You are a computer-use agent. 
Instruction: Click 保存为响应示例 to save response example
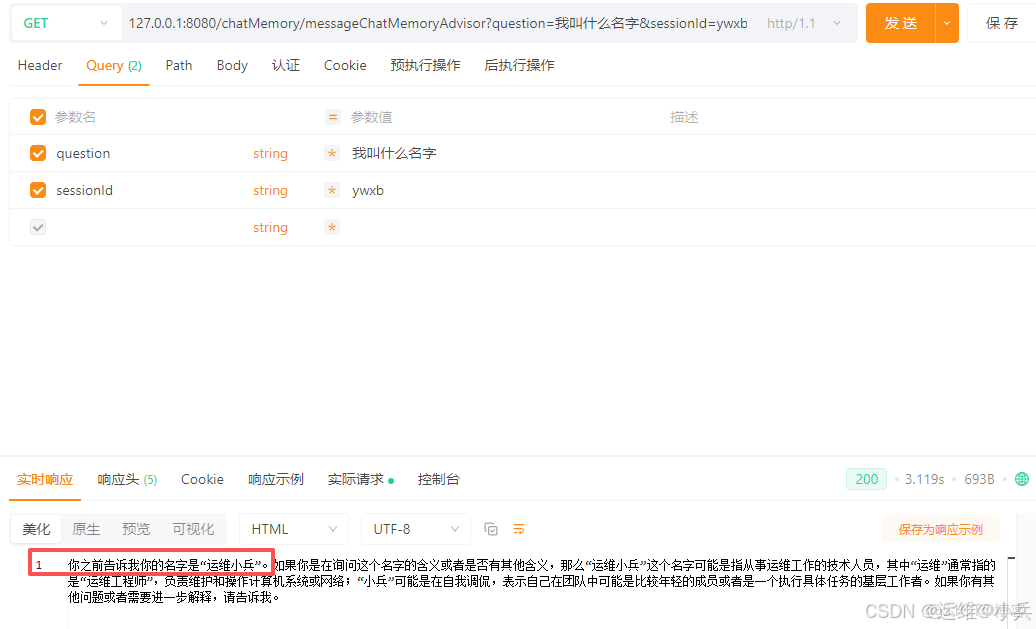point(940,528)
